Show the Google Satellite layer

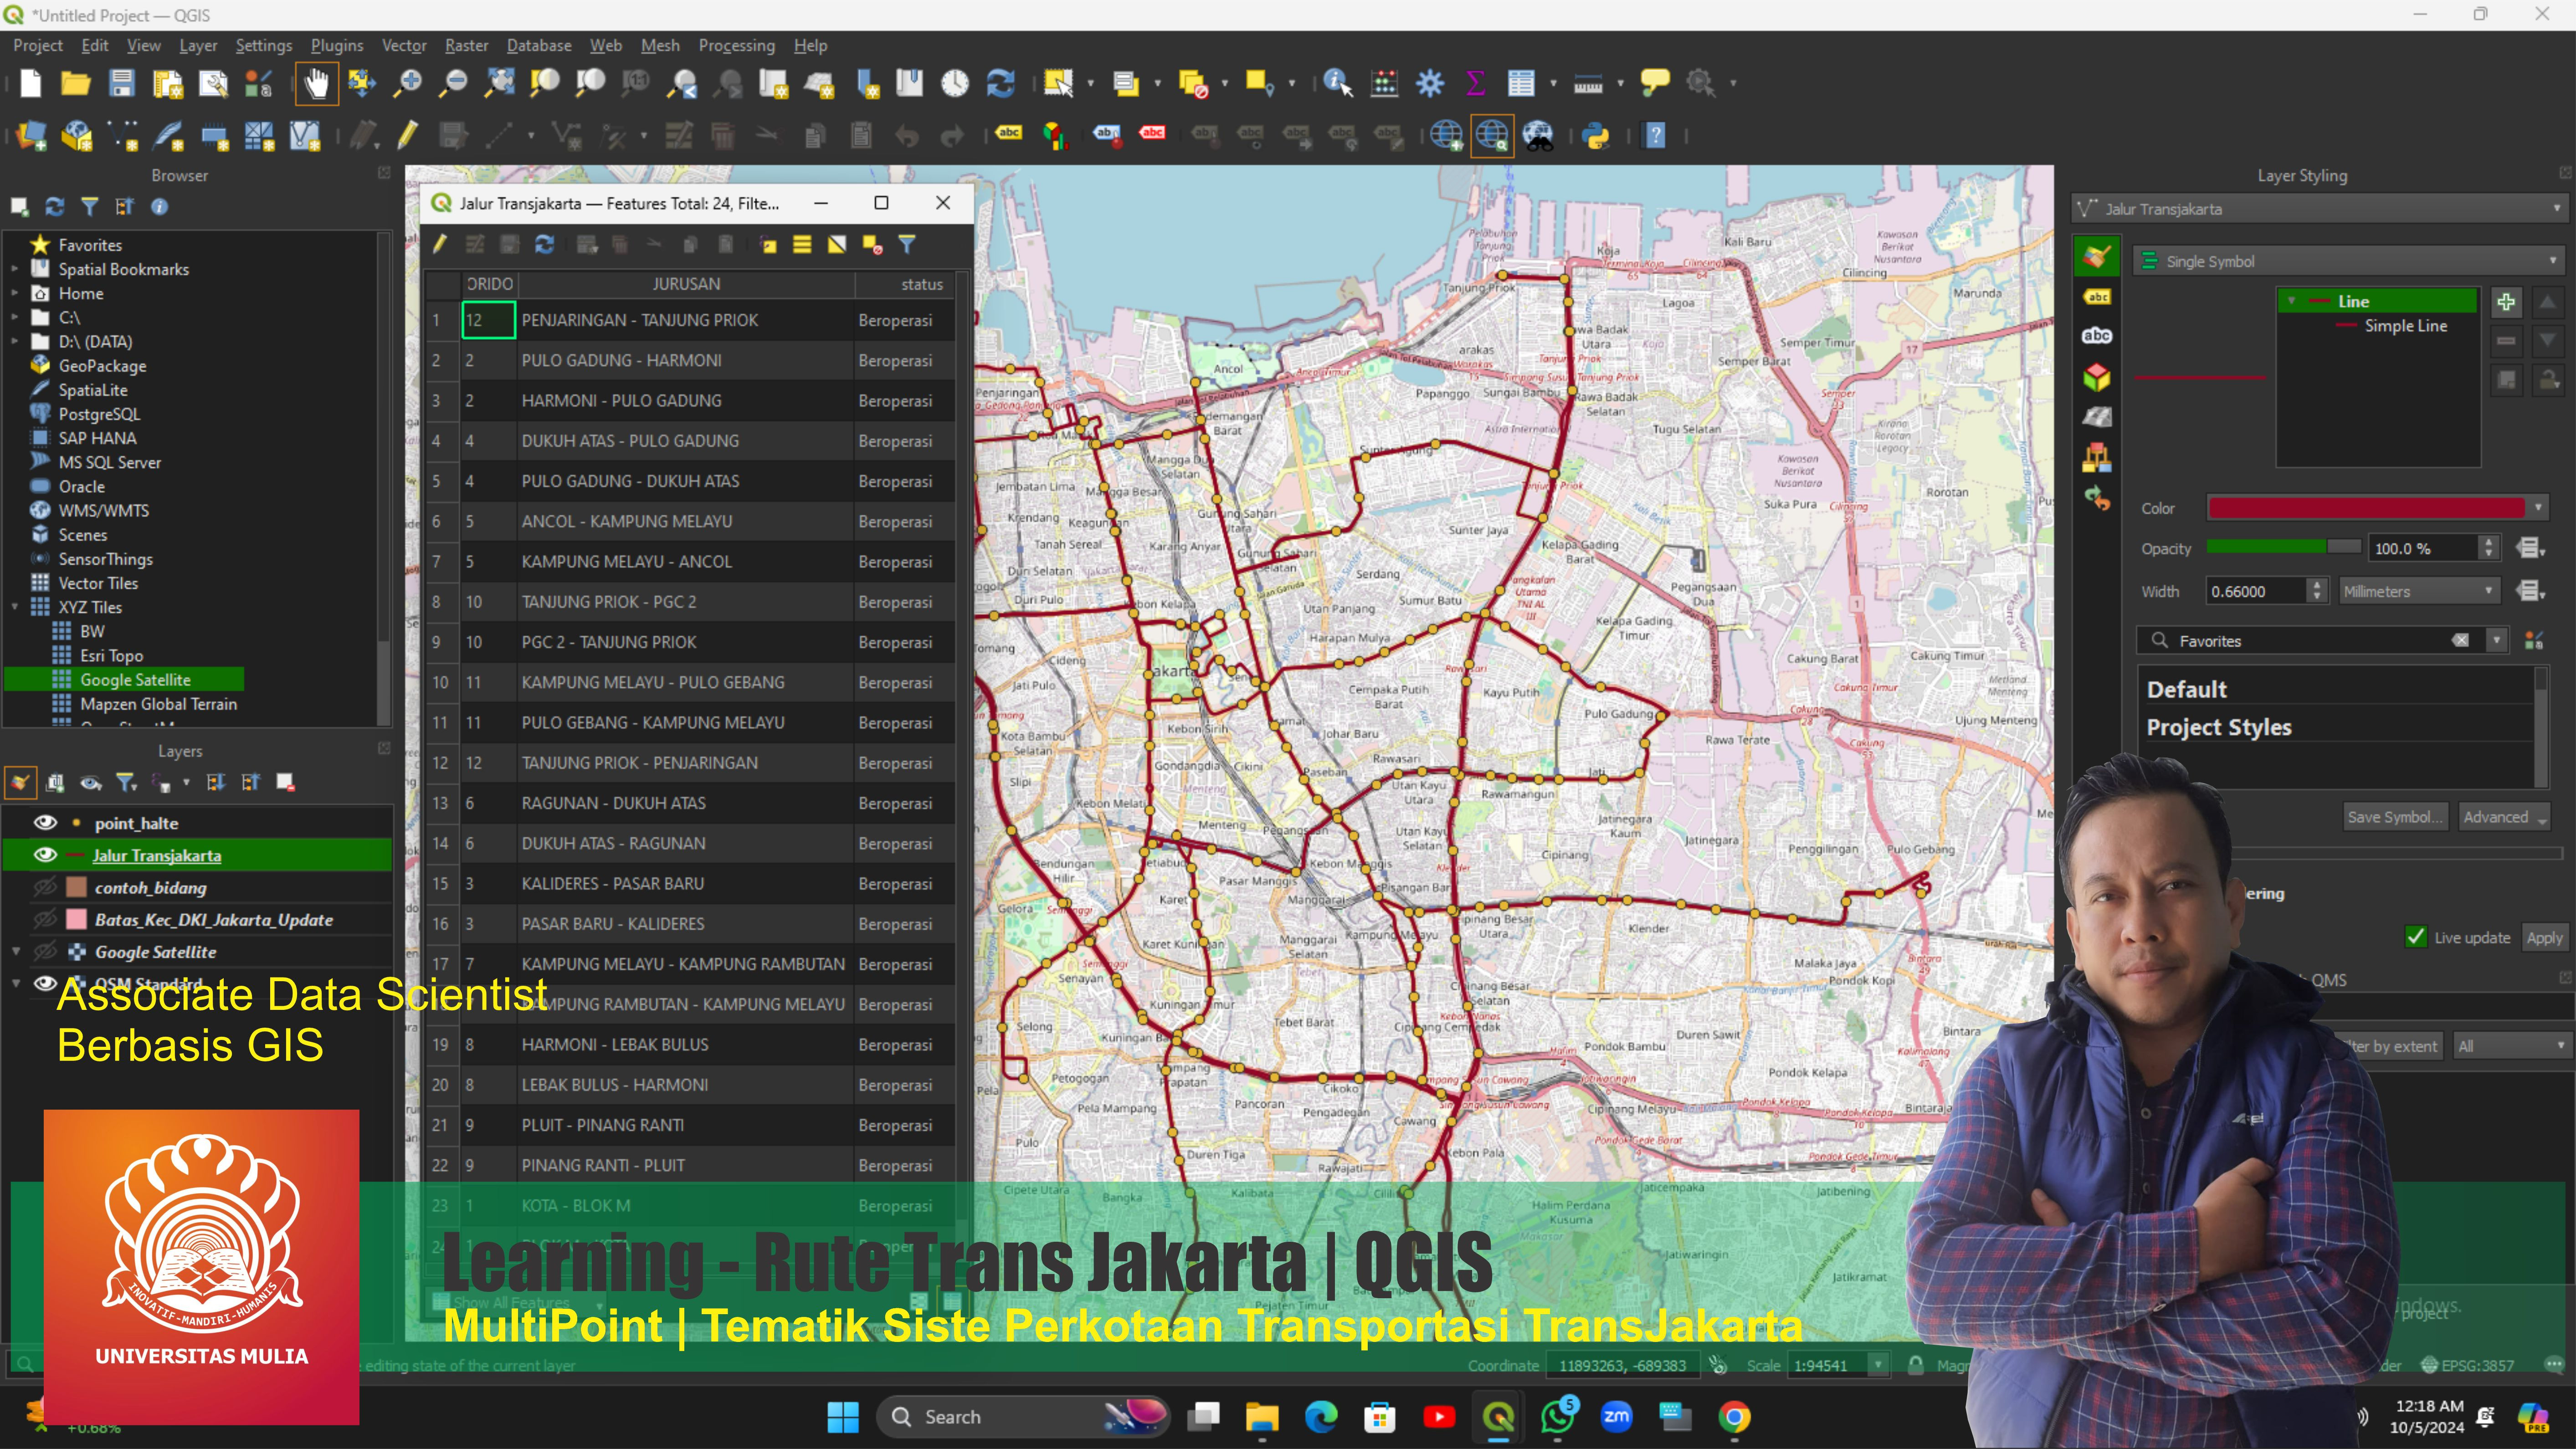(45, 952)
